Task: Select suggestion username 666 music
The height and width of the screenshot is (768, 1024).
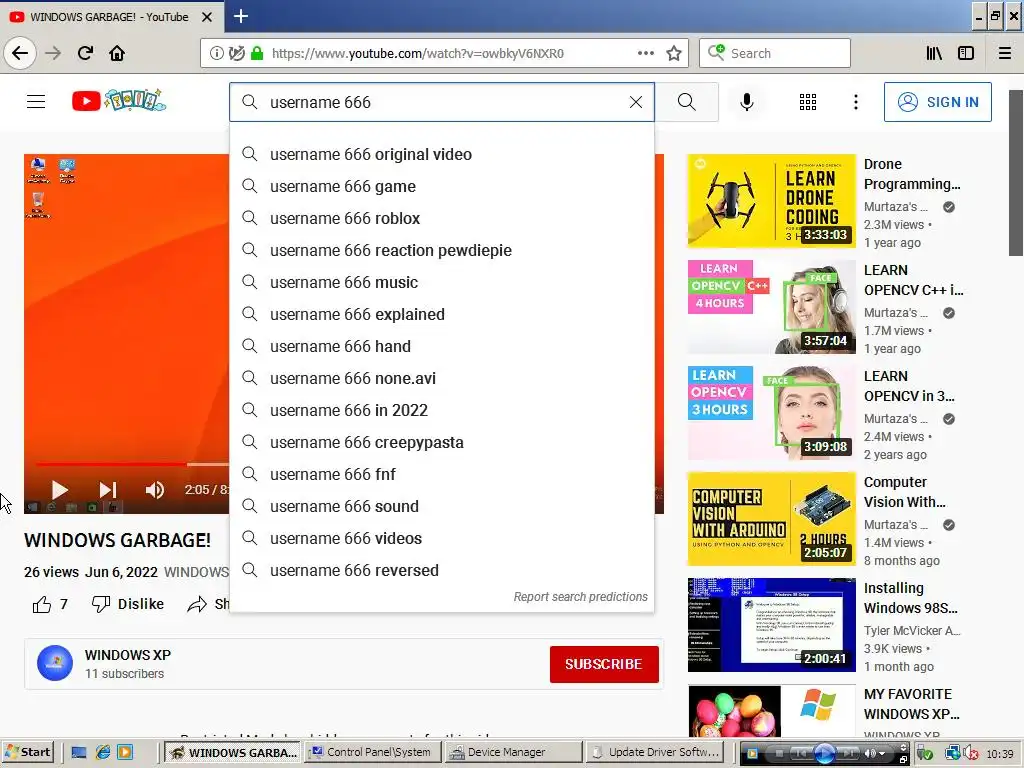Action: [441, 282]
